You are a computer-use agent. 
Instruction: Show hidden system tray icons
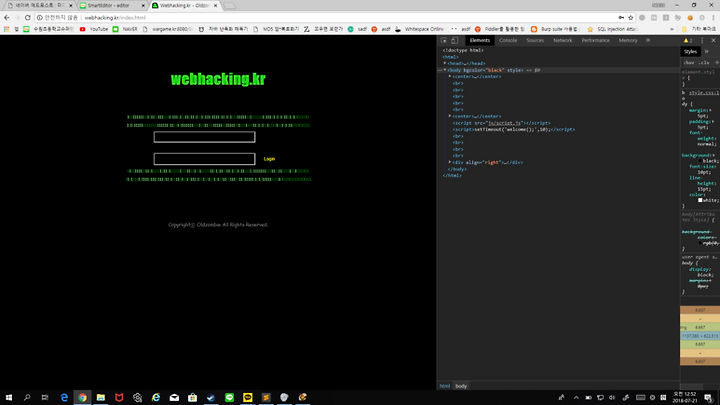576,398
